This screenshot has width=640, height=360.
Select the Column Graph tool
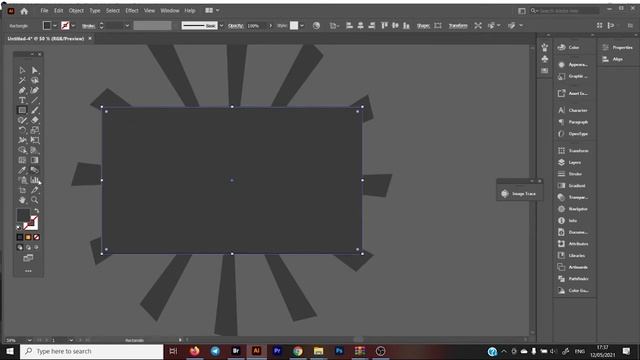click(x=35, y=180)
